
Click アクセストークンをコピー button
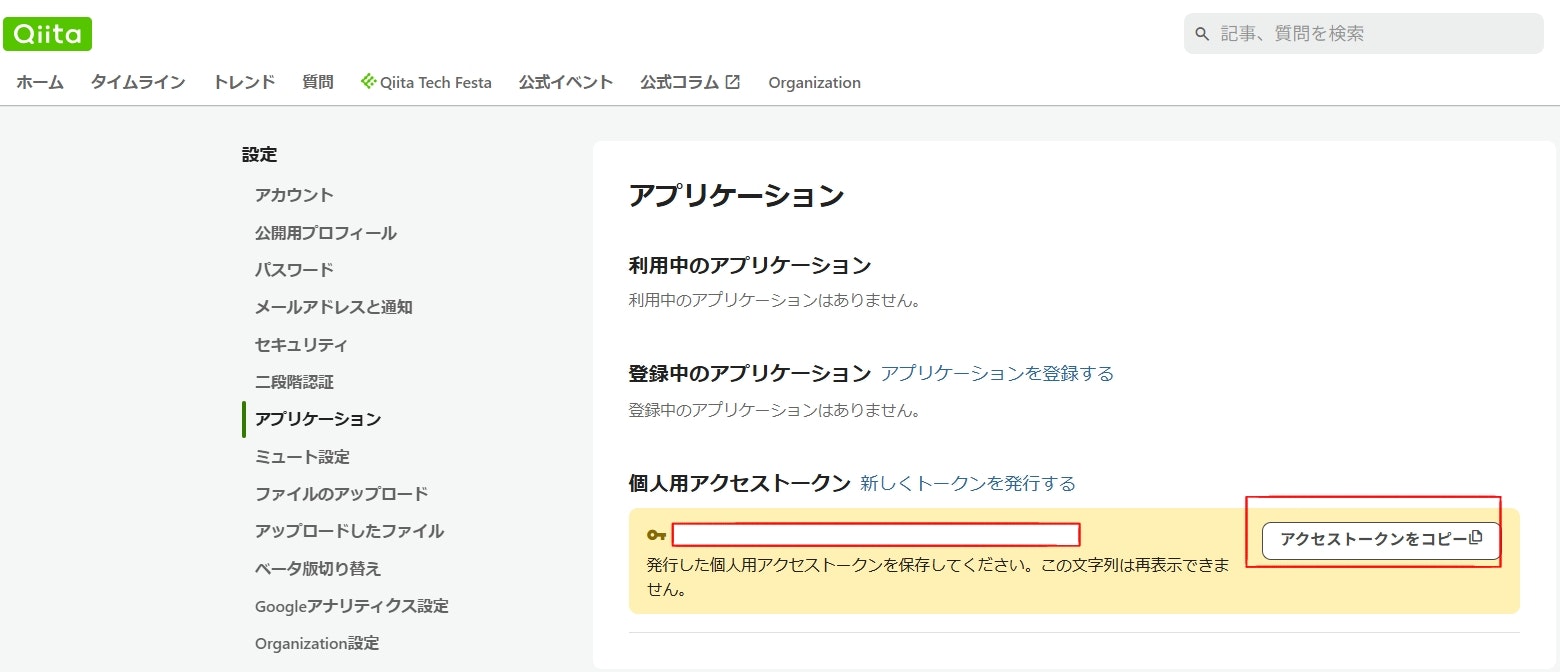(1381, 540)
